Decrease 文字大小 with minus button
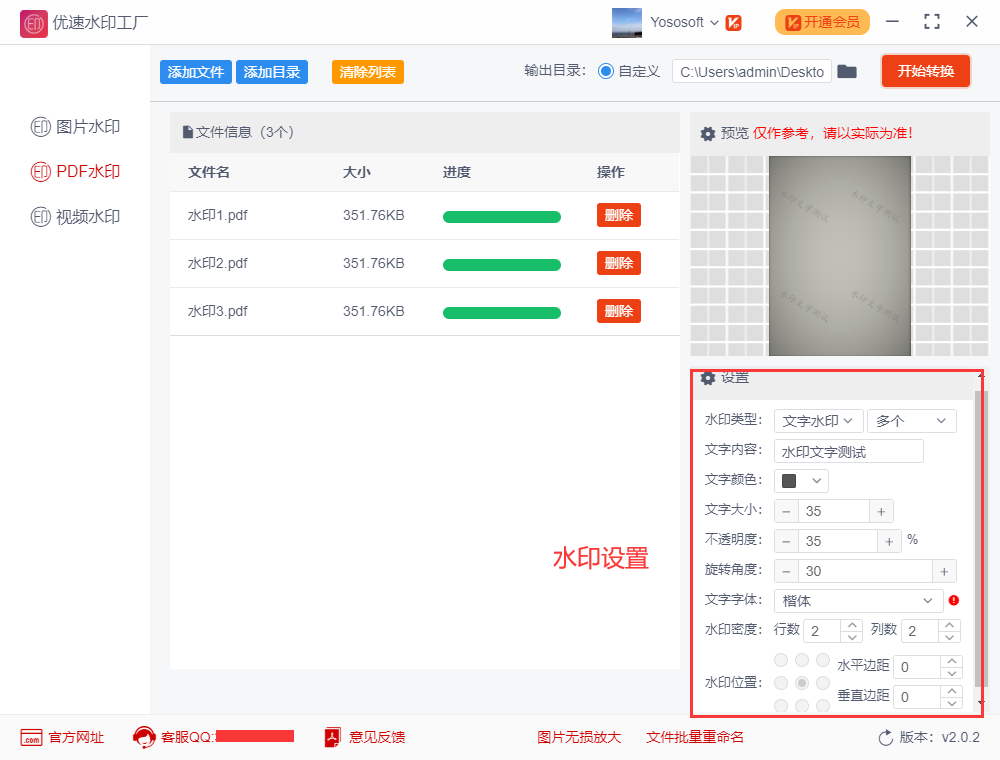 point(786,511)
